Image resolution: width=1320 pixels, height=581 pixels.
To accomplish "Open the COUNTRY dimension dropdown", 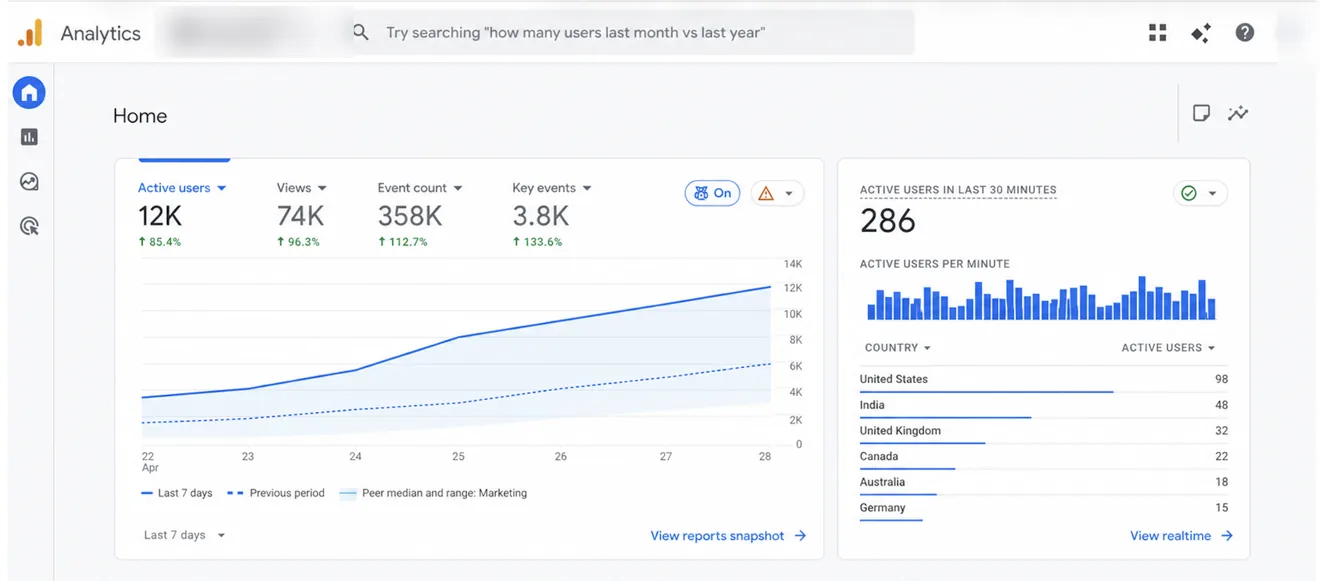I will pyautogui.click(x=897, y=348).
